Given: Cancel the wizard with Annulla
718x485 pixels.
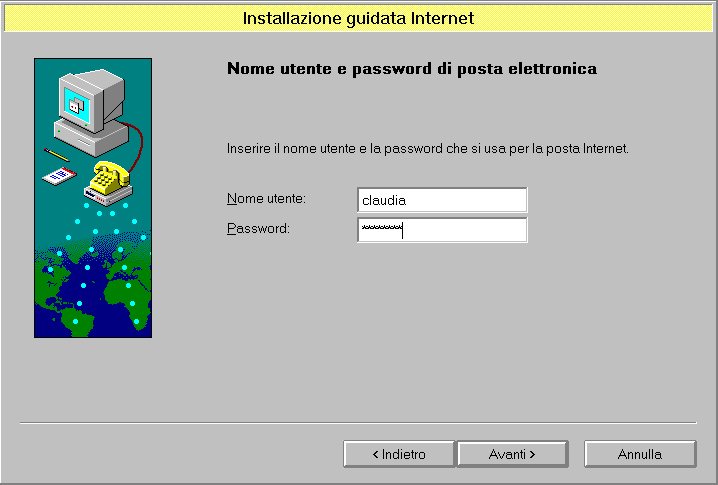Looking at the screenshot, I should click(639, 454).
